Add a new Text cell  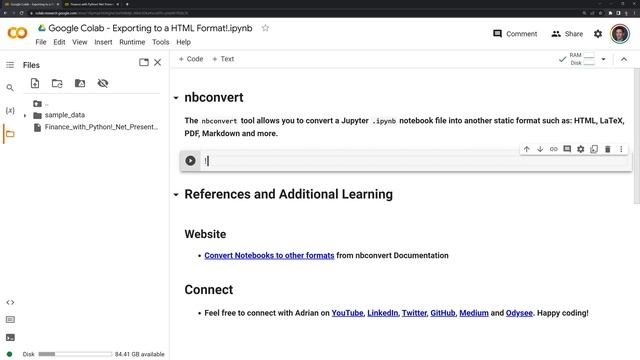coord(223,59)
